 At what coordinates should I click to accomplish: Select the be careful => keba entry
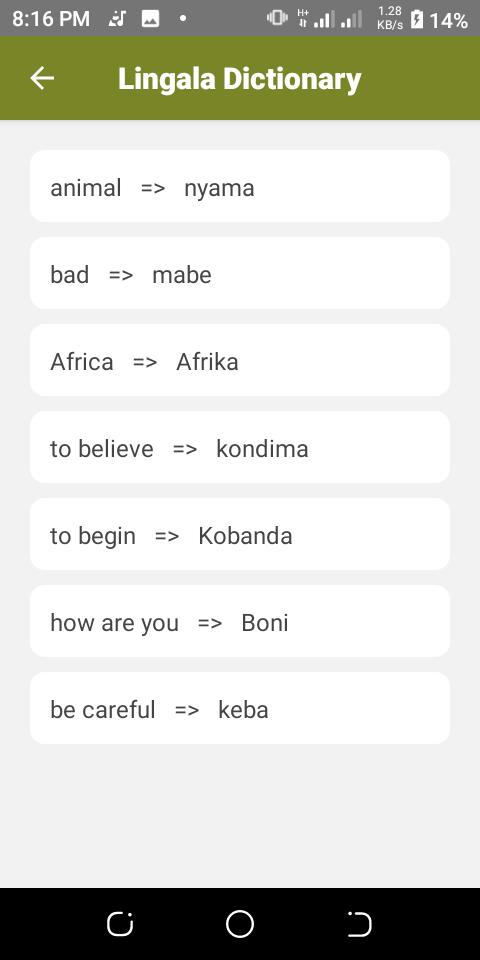[240, 708]
